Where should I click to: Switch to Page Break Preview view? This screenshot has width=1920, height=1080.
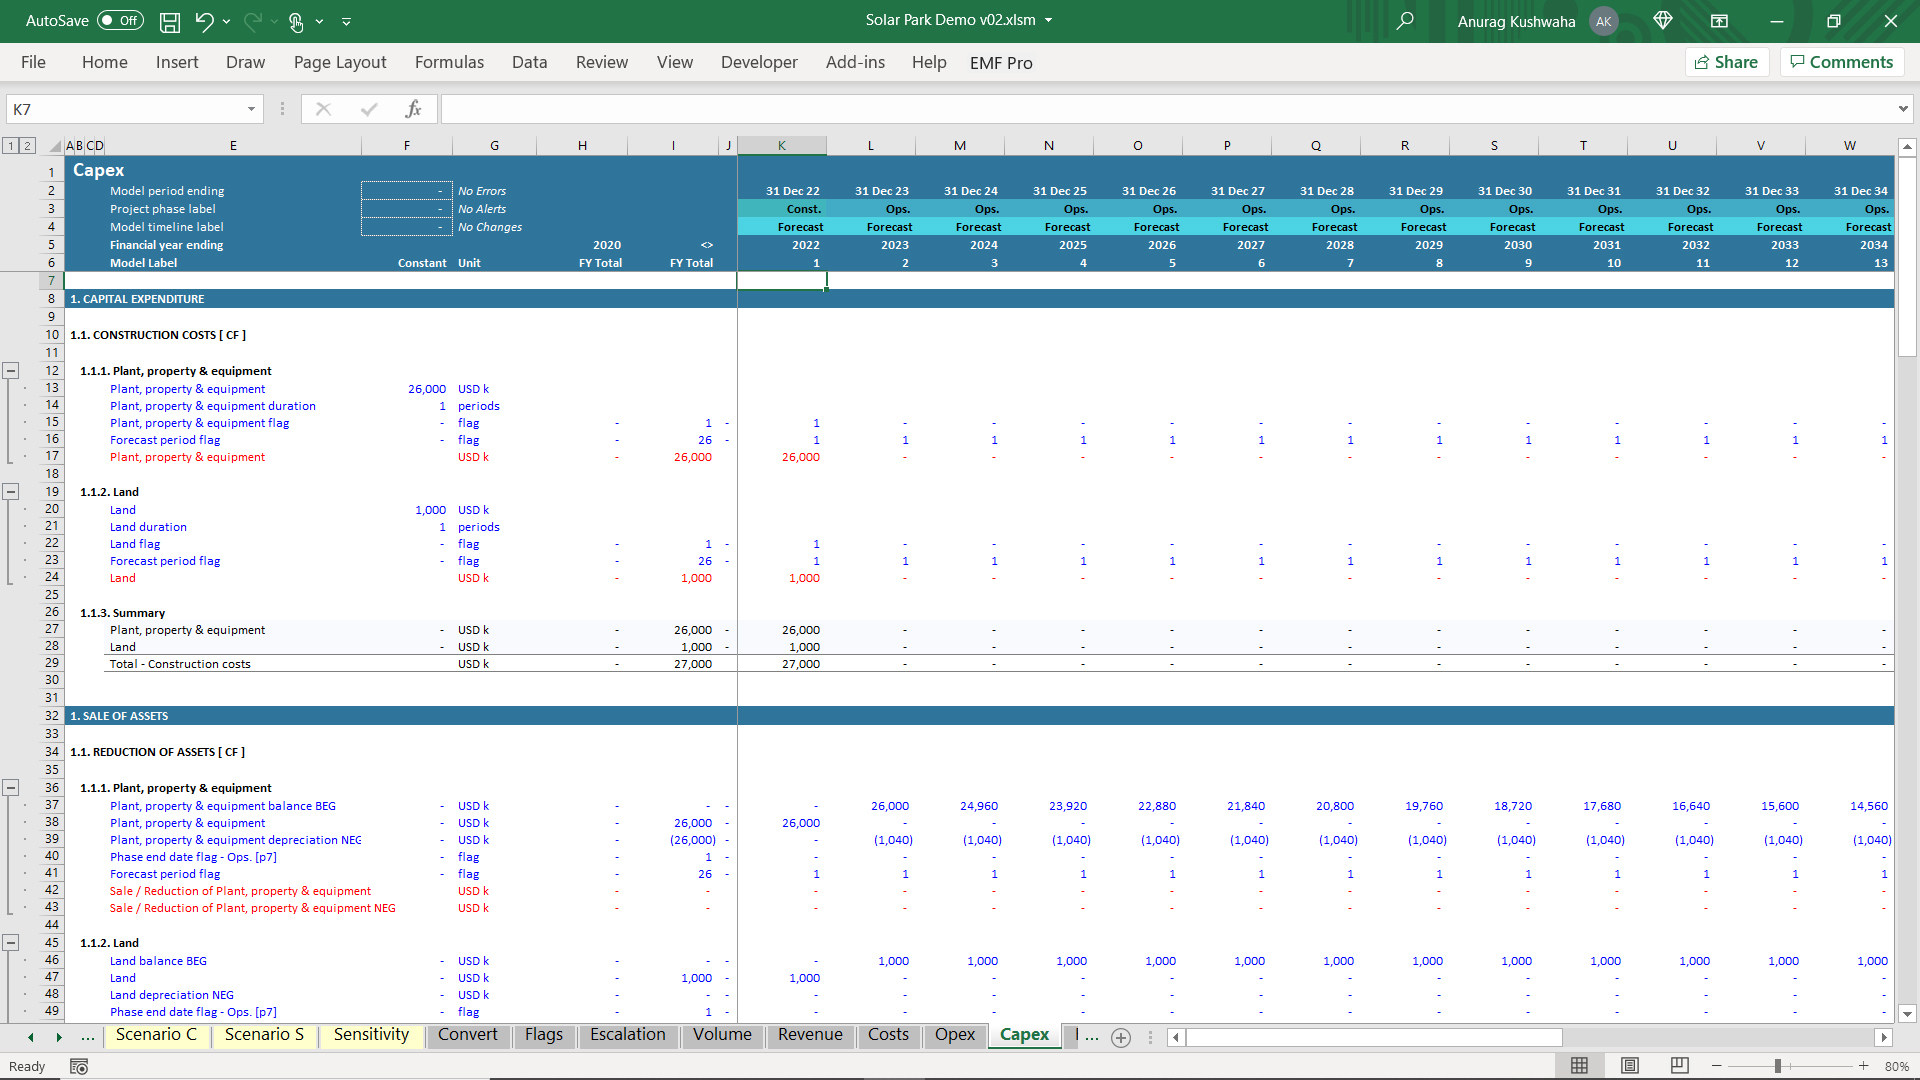coord(1680,1066)
